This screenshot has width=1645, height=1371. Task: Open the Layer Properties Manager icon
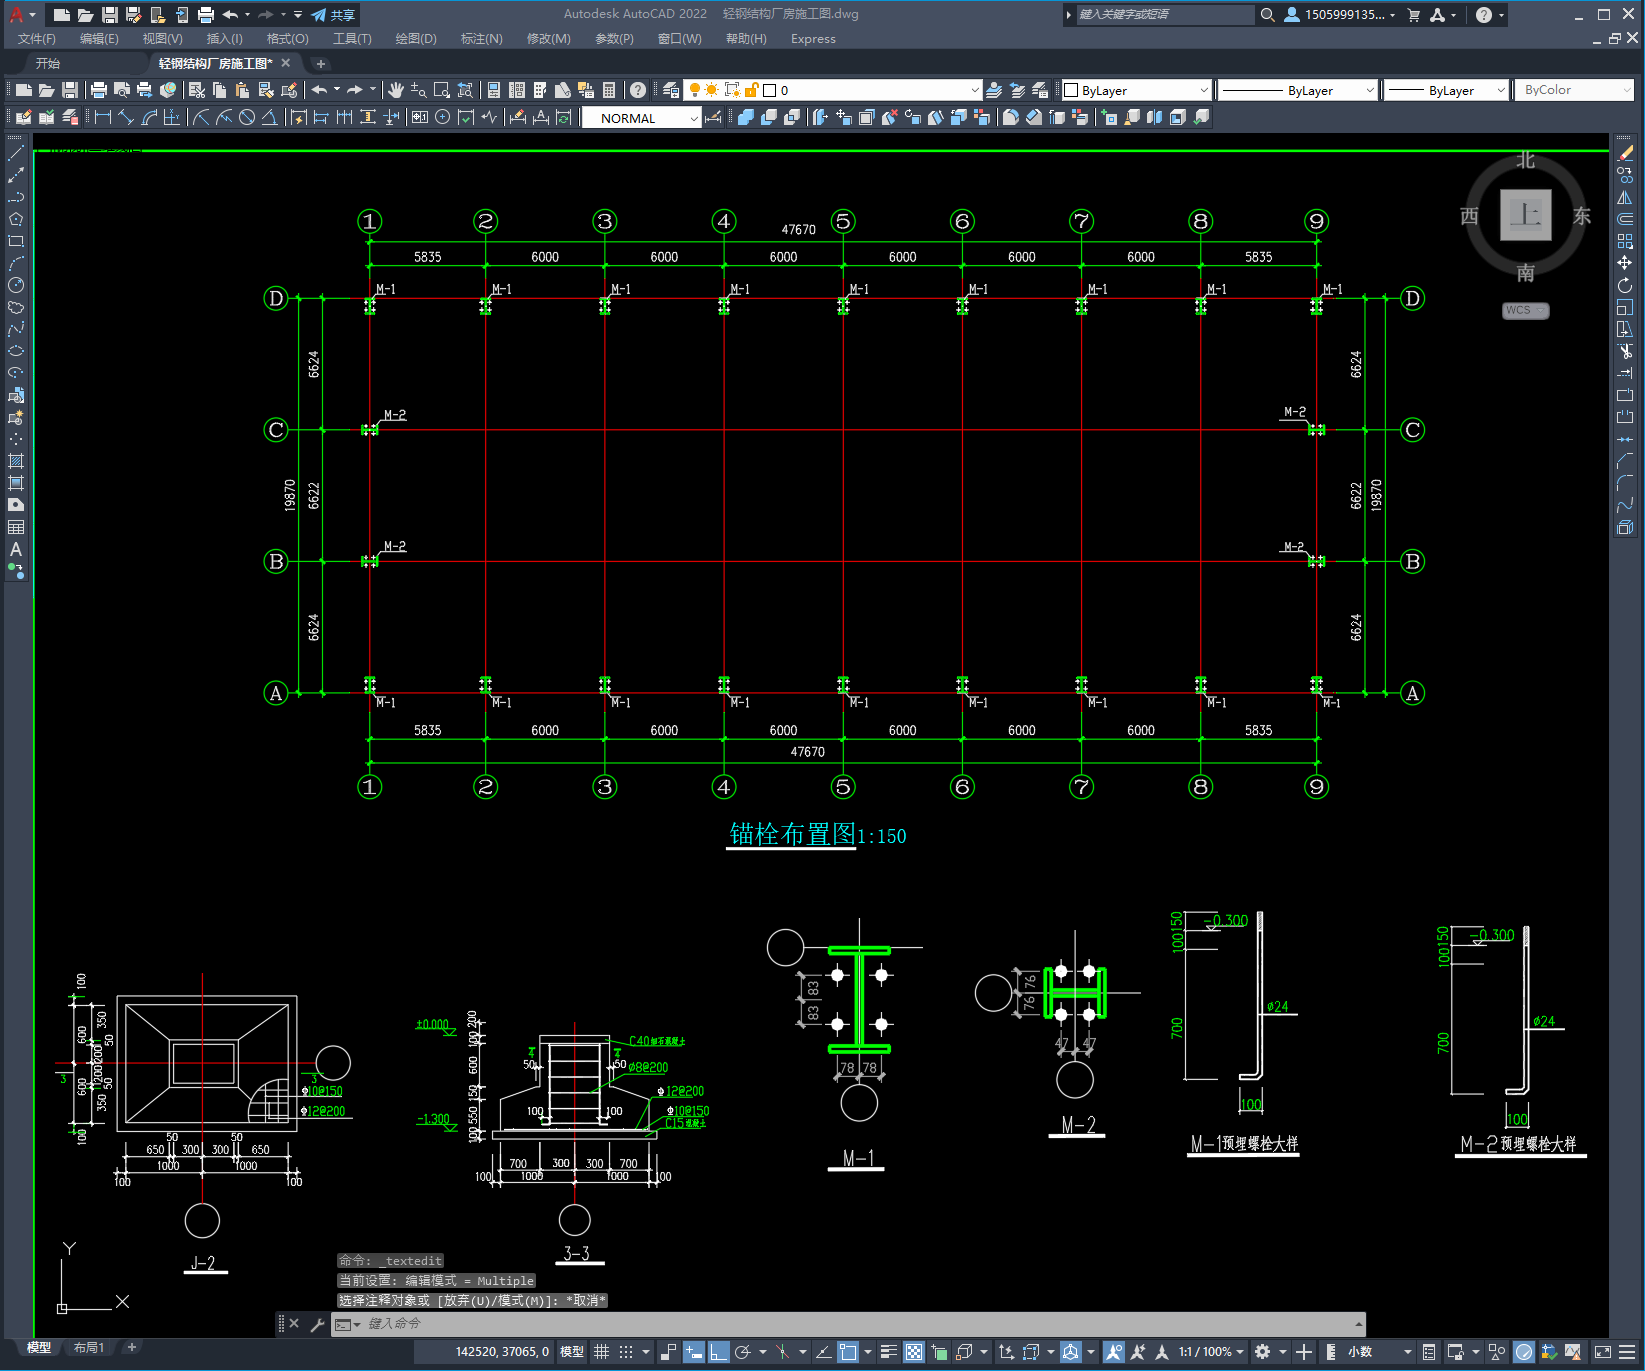pyautogui.click(x=671, y=90)
